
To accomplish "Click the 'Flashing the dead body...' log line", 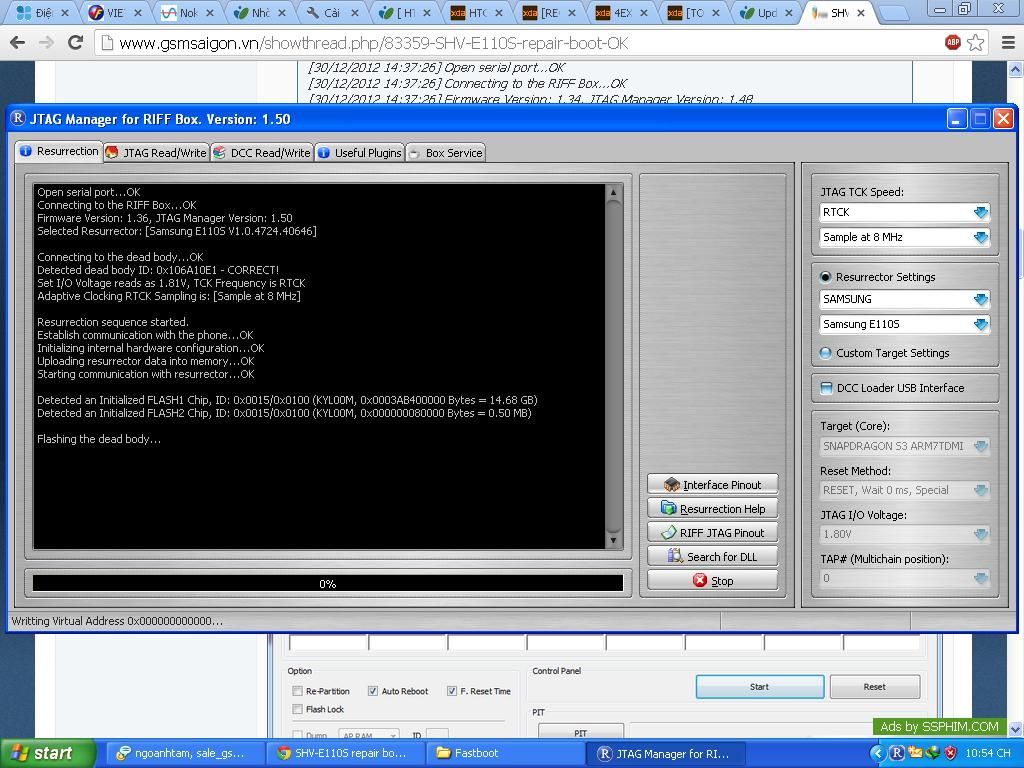I will coord(99,440).
